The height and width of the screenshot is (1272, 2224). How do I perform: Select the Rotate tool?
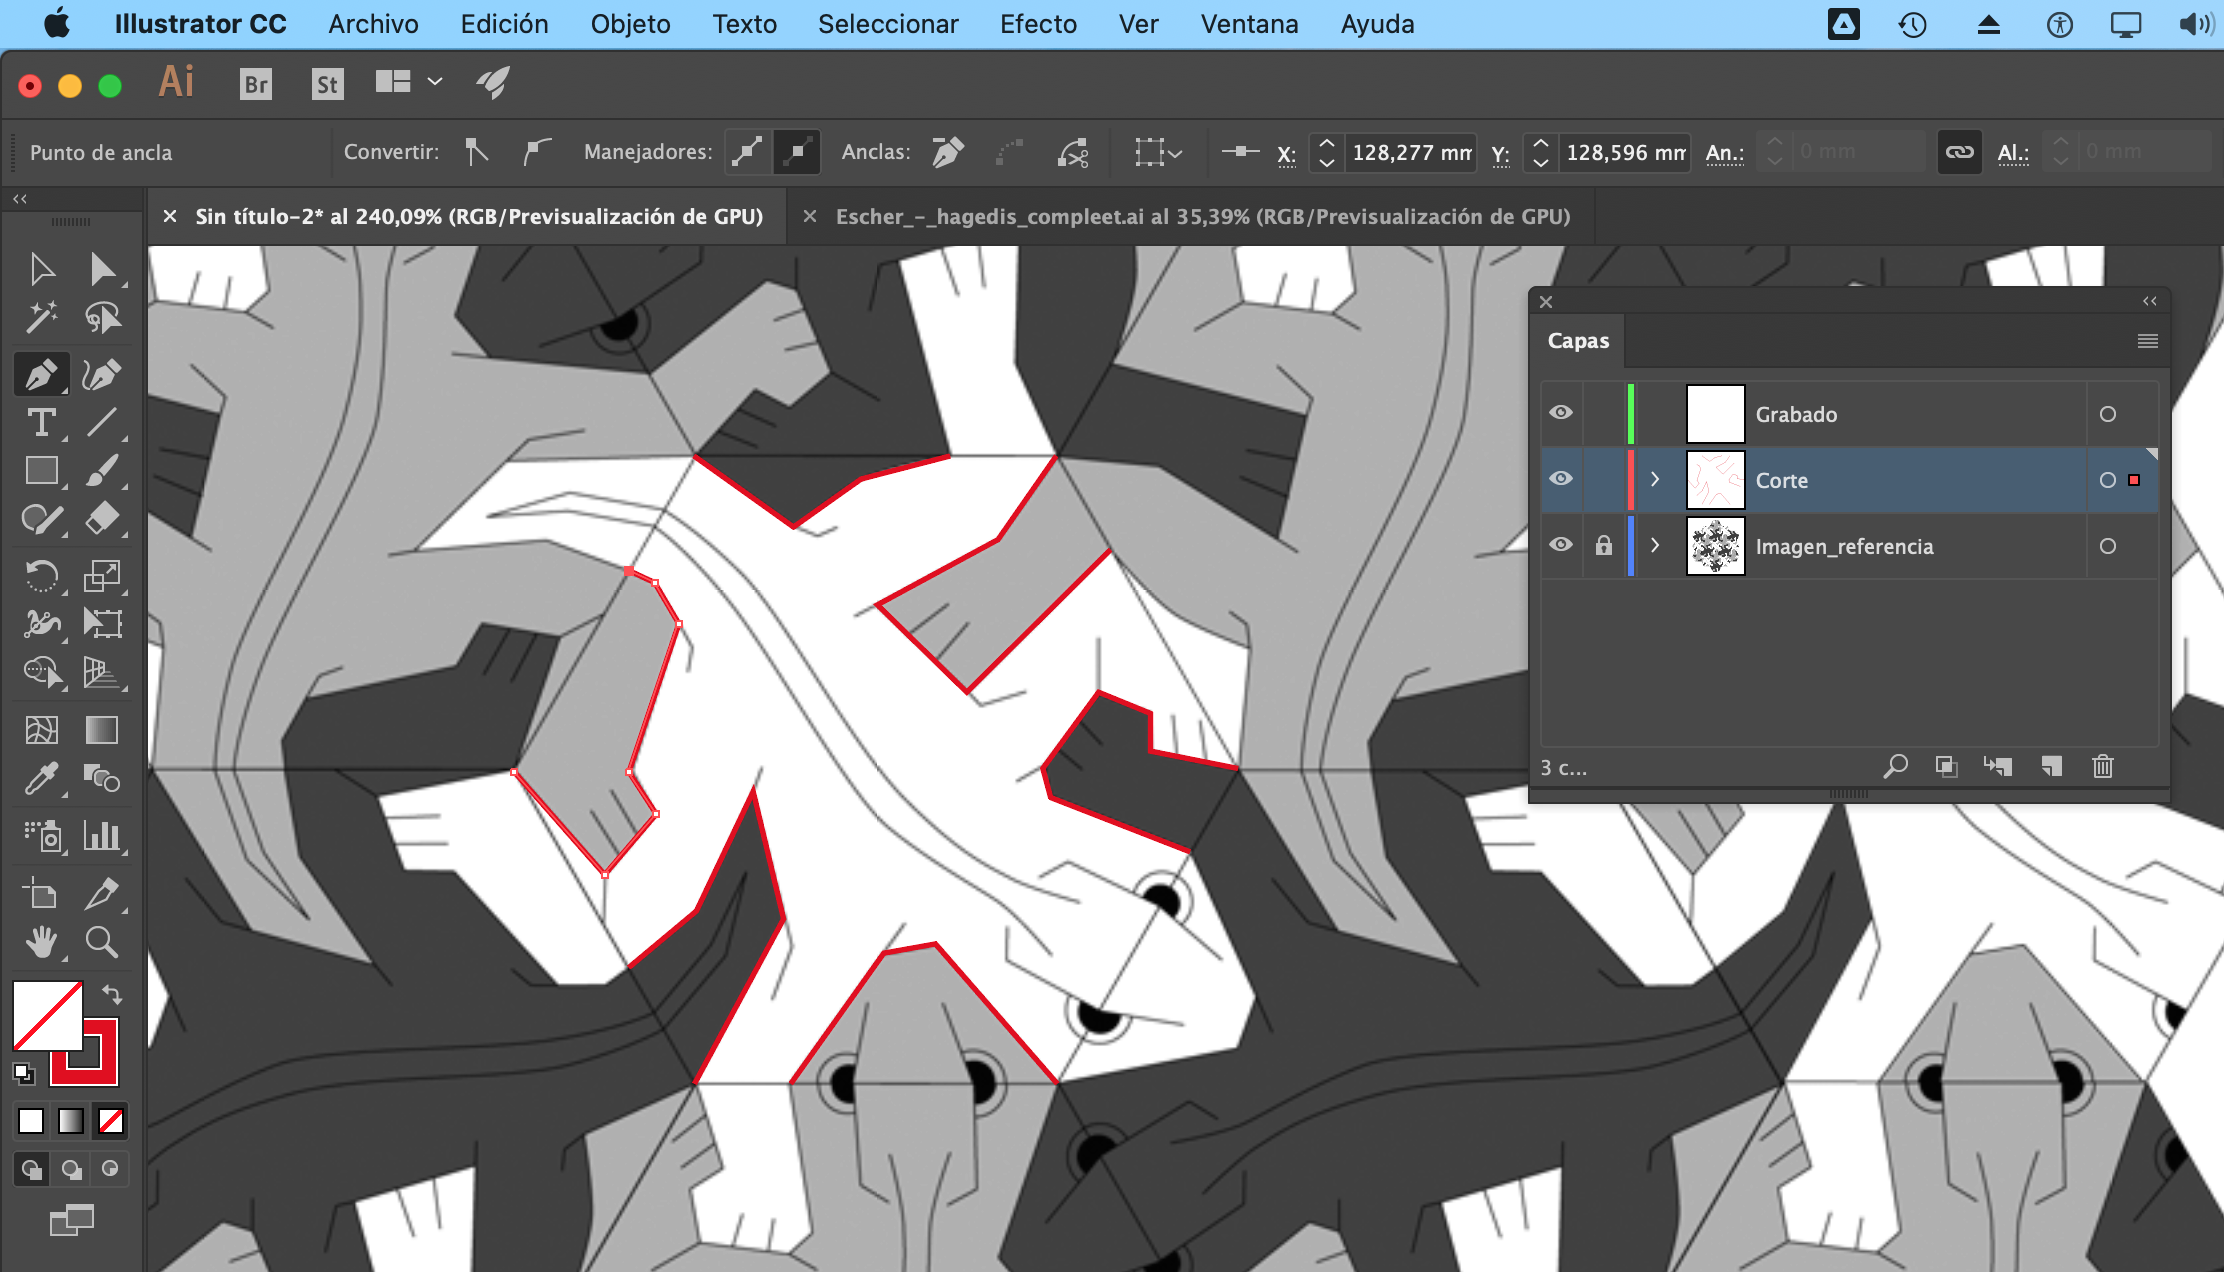[41, 575]
